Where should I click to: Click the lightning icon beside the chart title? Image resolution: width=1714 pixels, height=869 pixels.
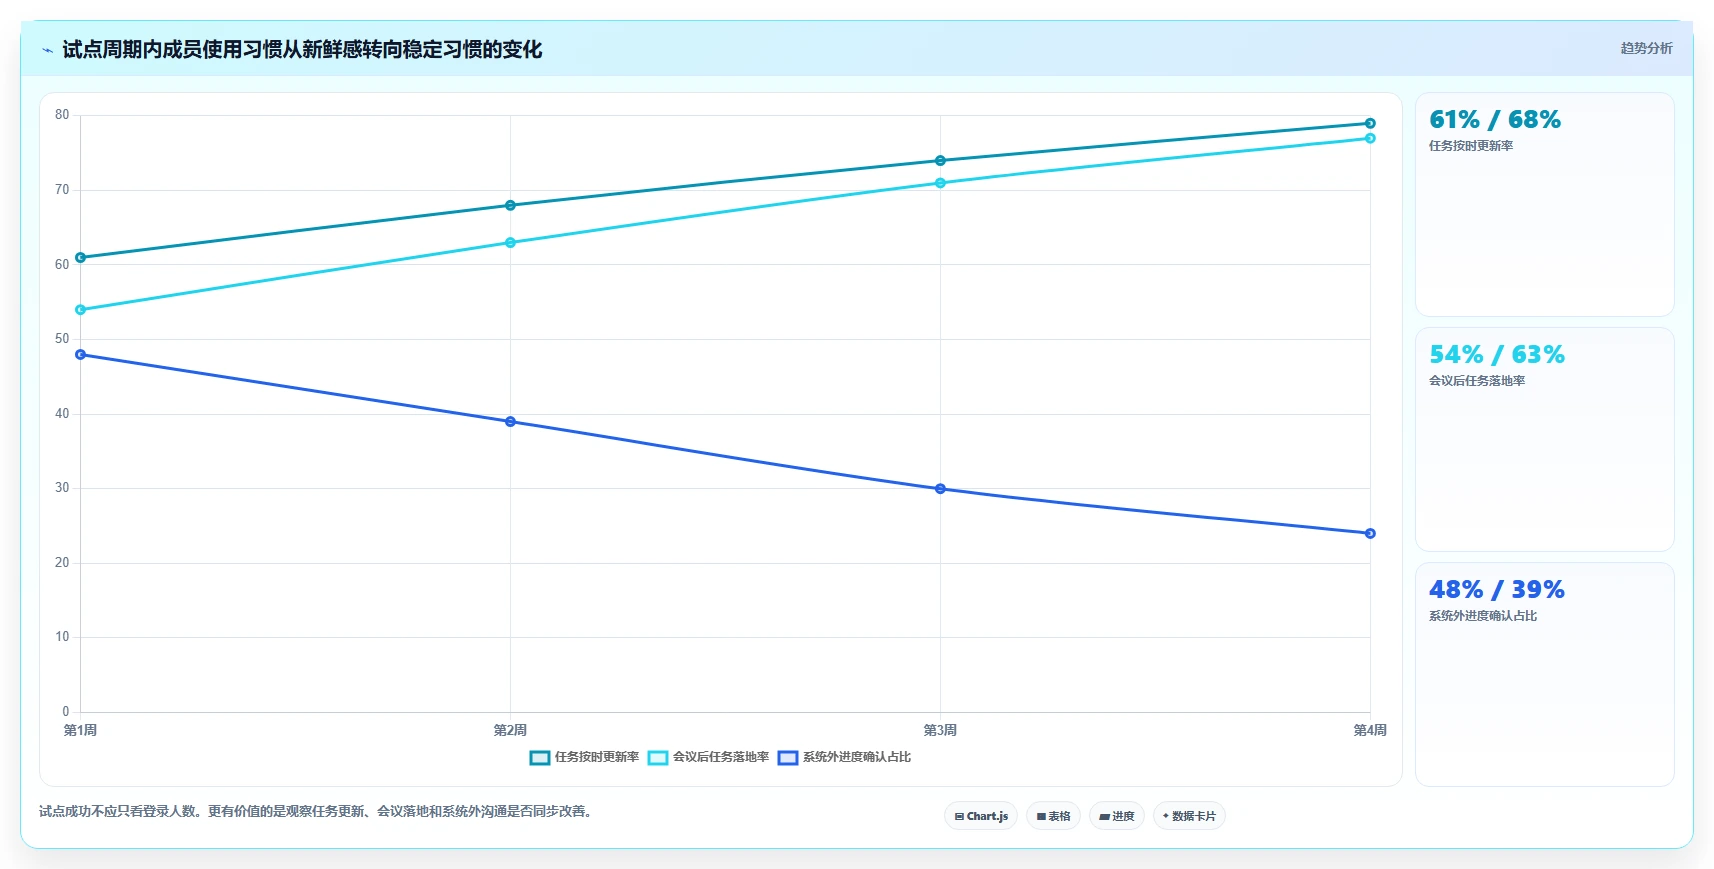coord(47,50)
